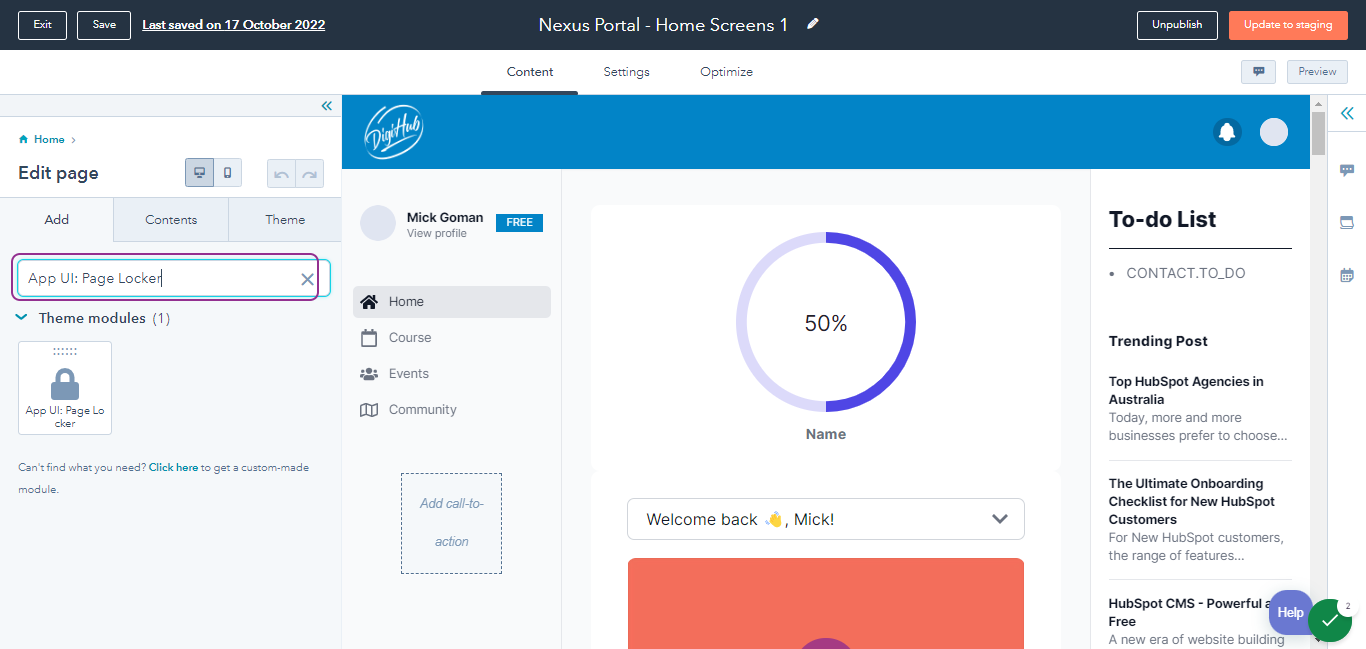1366x649 pixels.
Task: Click the user avatar in blue header
Action: coord(1274,132)
